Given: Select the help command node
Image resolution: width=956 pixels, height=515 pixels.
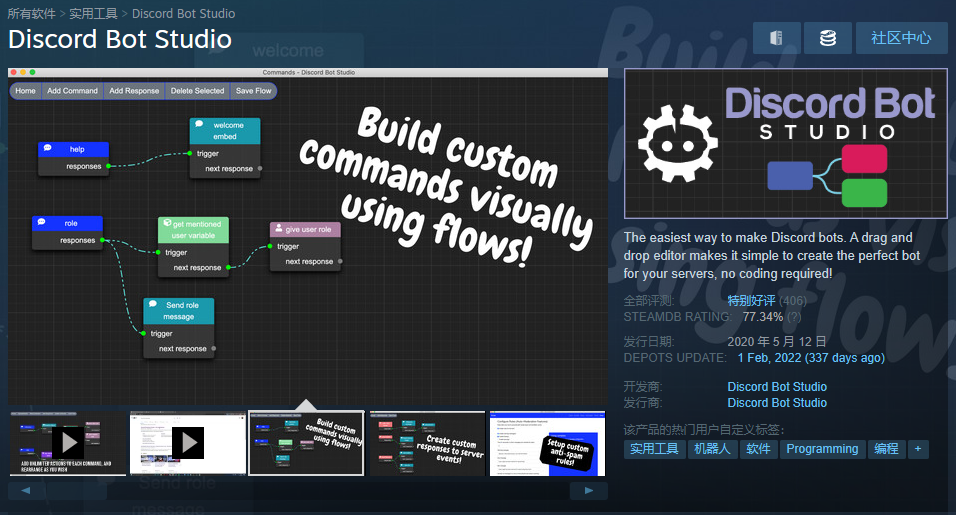Looking at the screenshot, I should (x=73, y=158).
